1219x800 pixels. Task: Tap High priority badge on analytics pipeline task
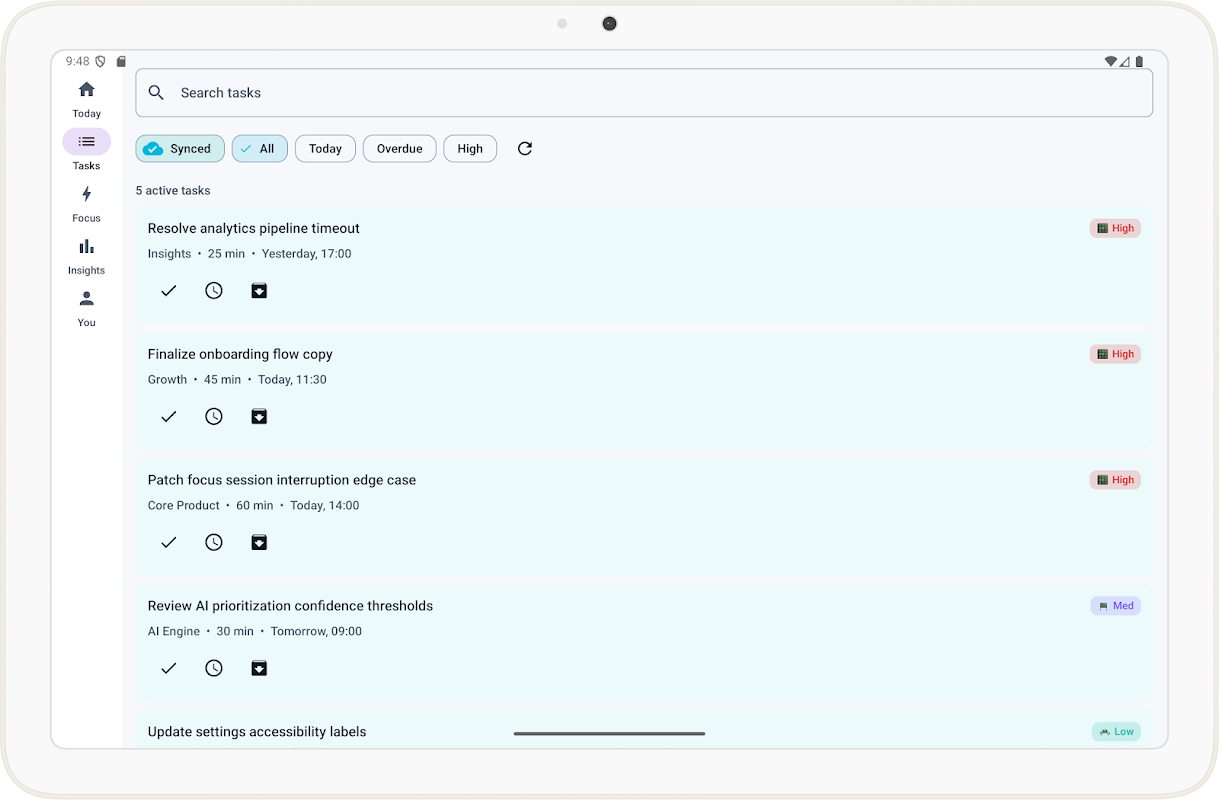tap(1115, 228)
